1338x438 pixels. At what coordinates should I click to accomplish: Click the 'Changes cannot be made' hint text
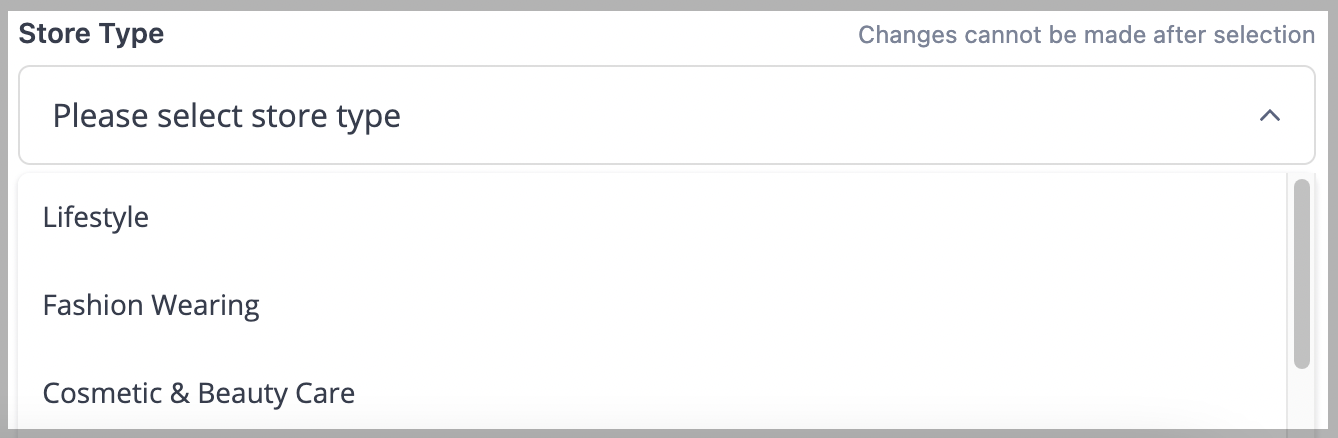click(x=1087, y=35)
